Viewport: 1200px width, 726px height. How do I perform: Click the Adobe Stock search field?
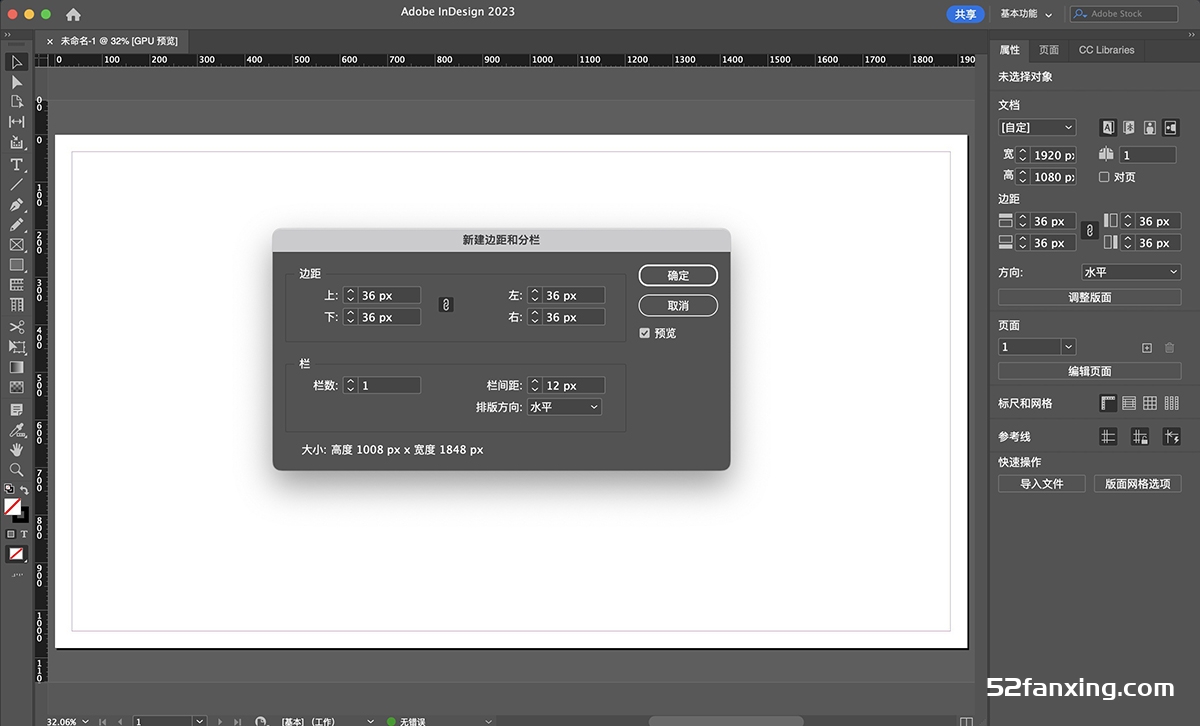(1124, 14)
